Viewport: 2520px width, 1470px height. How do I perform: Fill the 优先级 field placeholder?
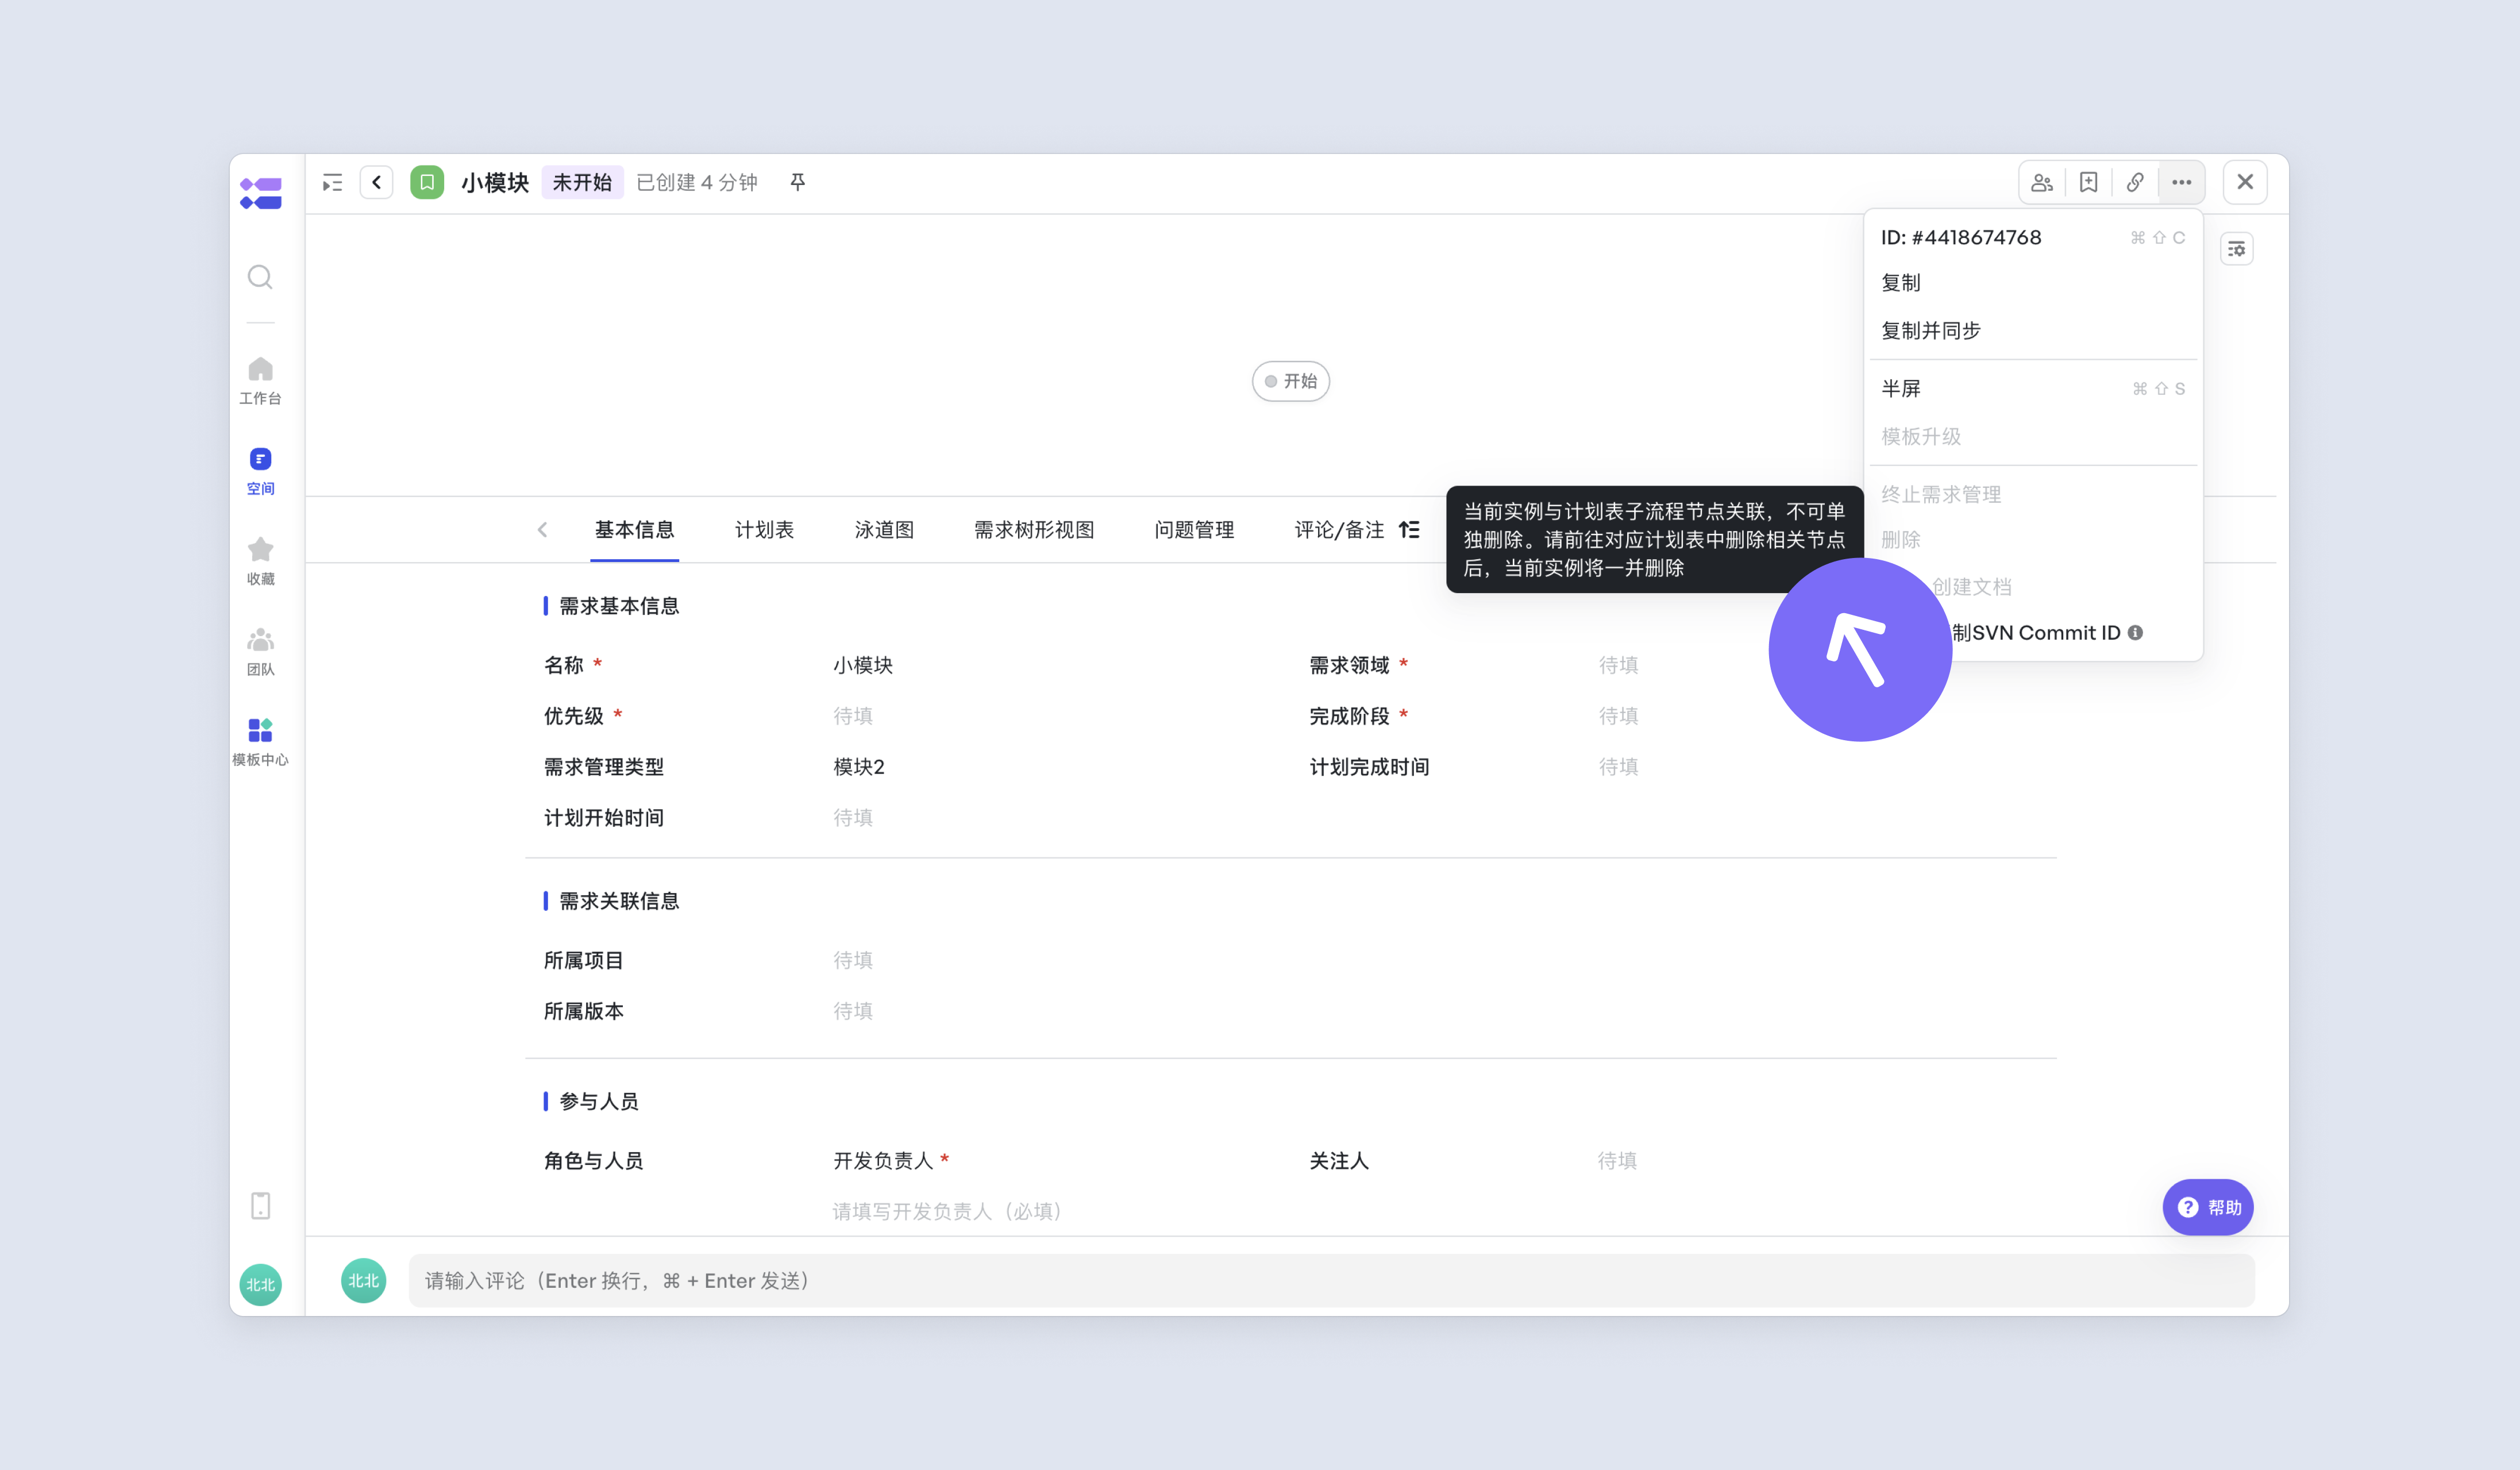coord(853,716)
